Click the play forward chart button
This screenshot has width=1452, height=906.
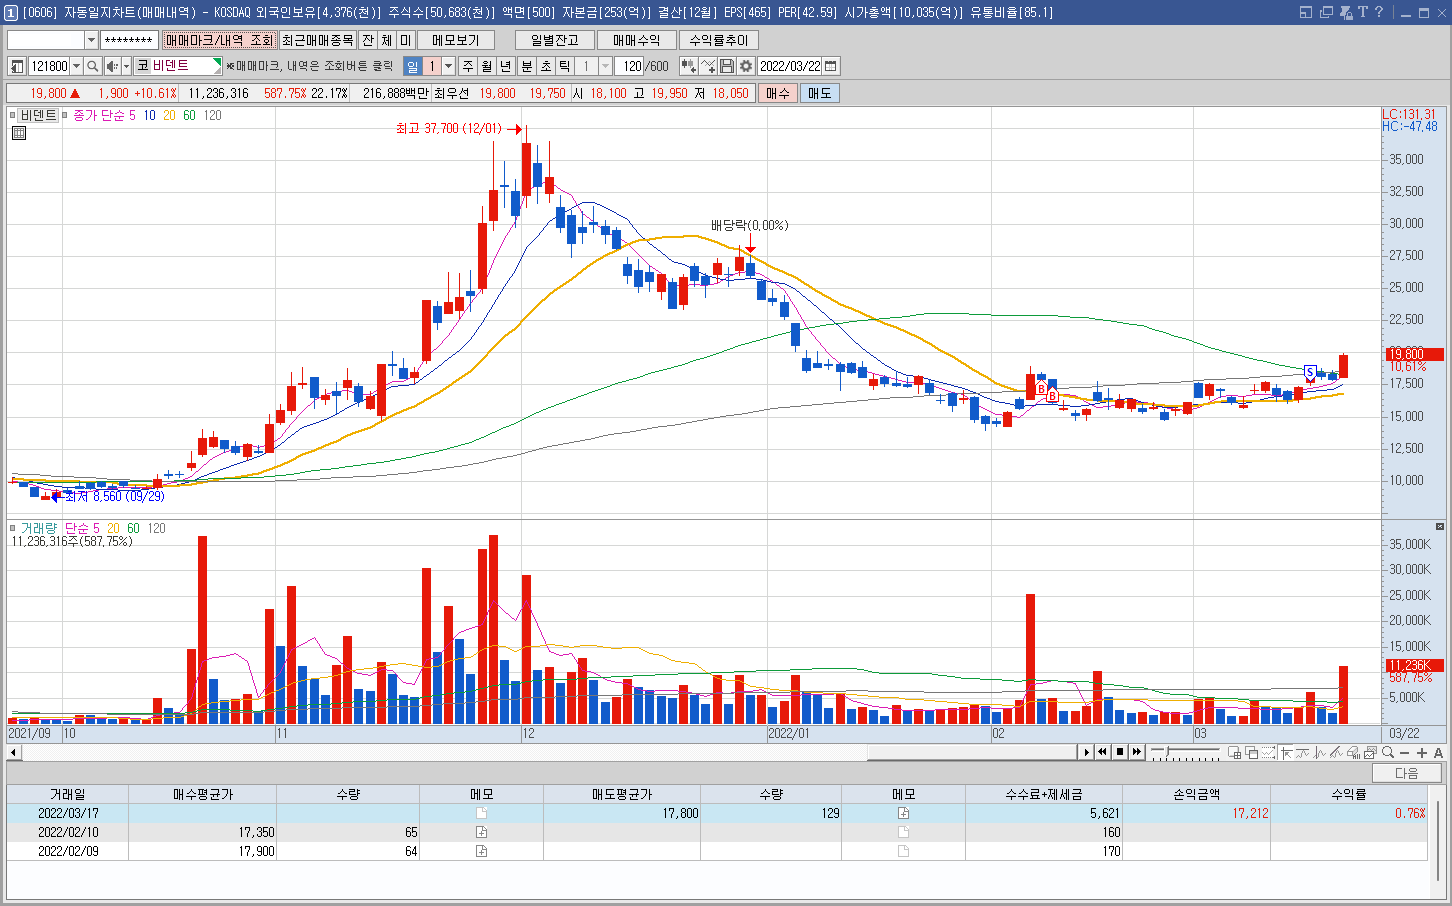tap(1086, 752)
